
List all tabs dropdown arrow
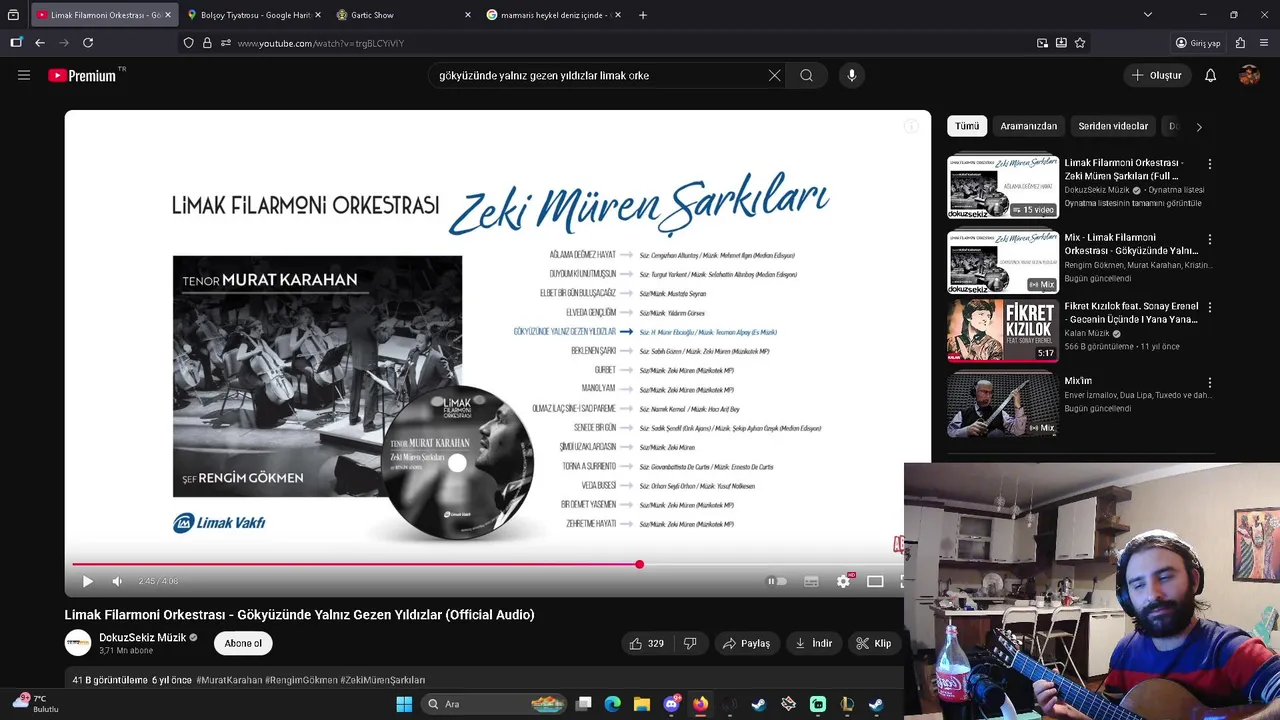pyautogui.click(x=1147, y=15)
